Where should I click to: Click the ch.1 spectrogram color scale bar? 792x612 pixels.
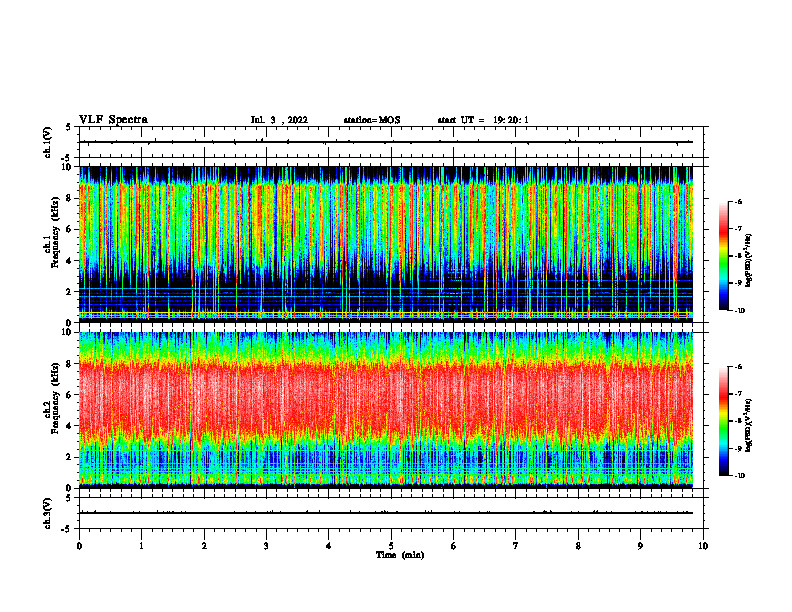point(723,256)
